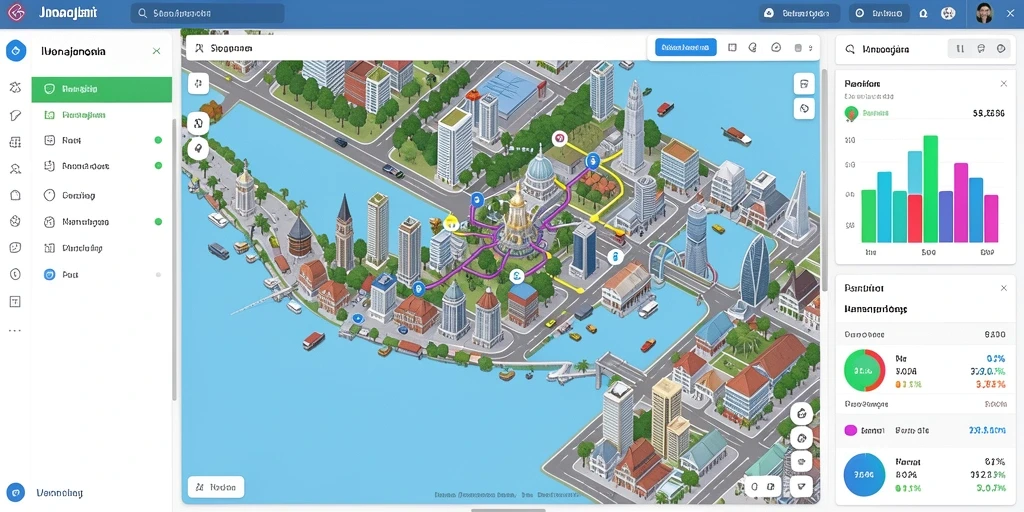Select the highlighted green item in the sidebar list
1024x512 pixels.
102,89
